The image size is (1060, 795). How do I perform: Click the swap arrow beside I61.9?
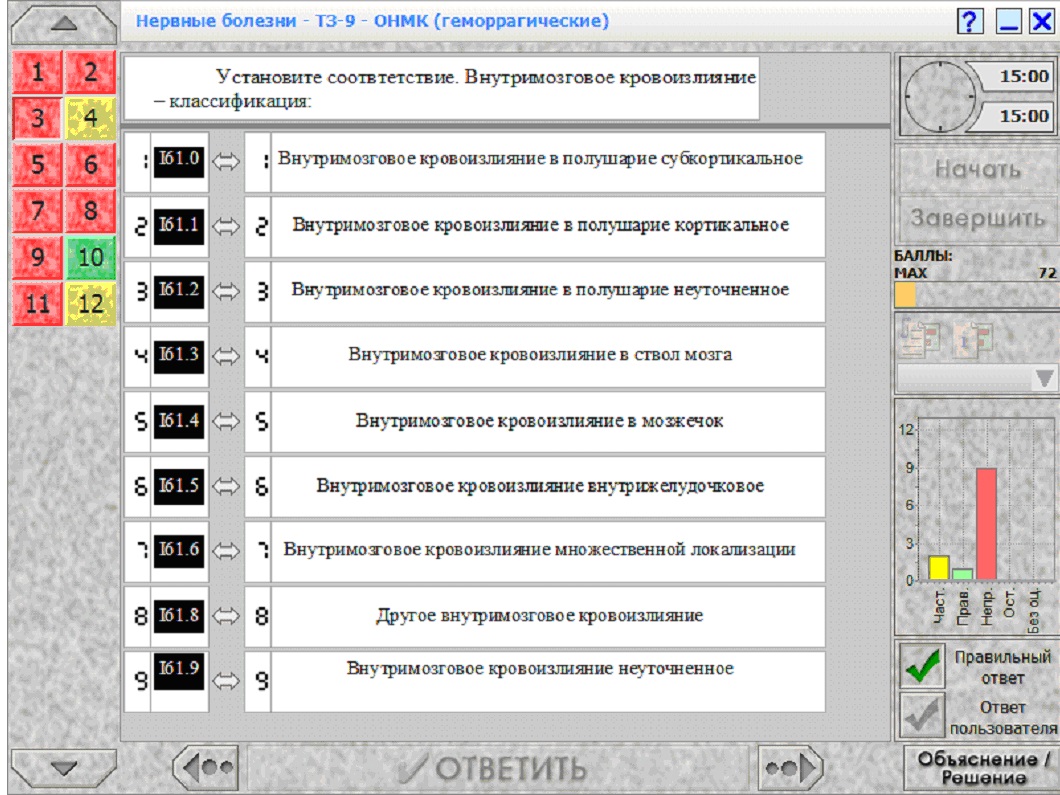[226, 681]
